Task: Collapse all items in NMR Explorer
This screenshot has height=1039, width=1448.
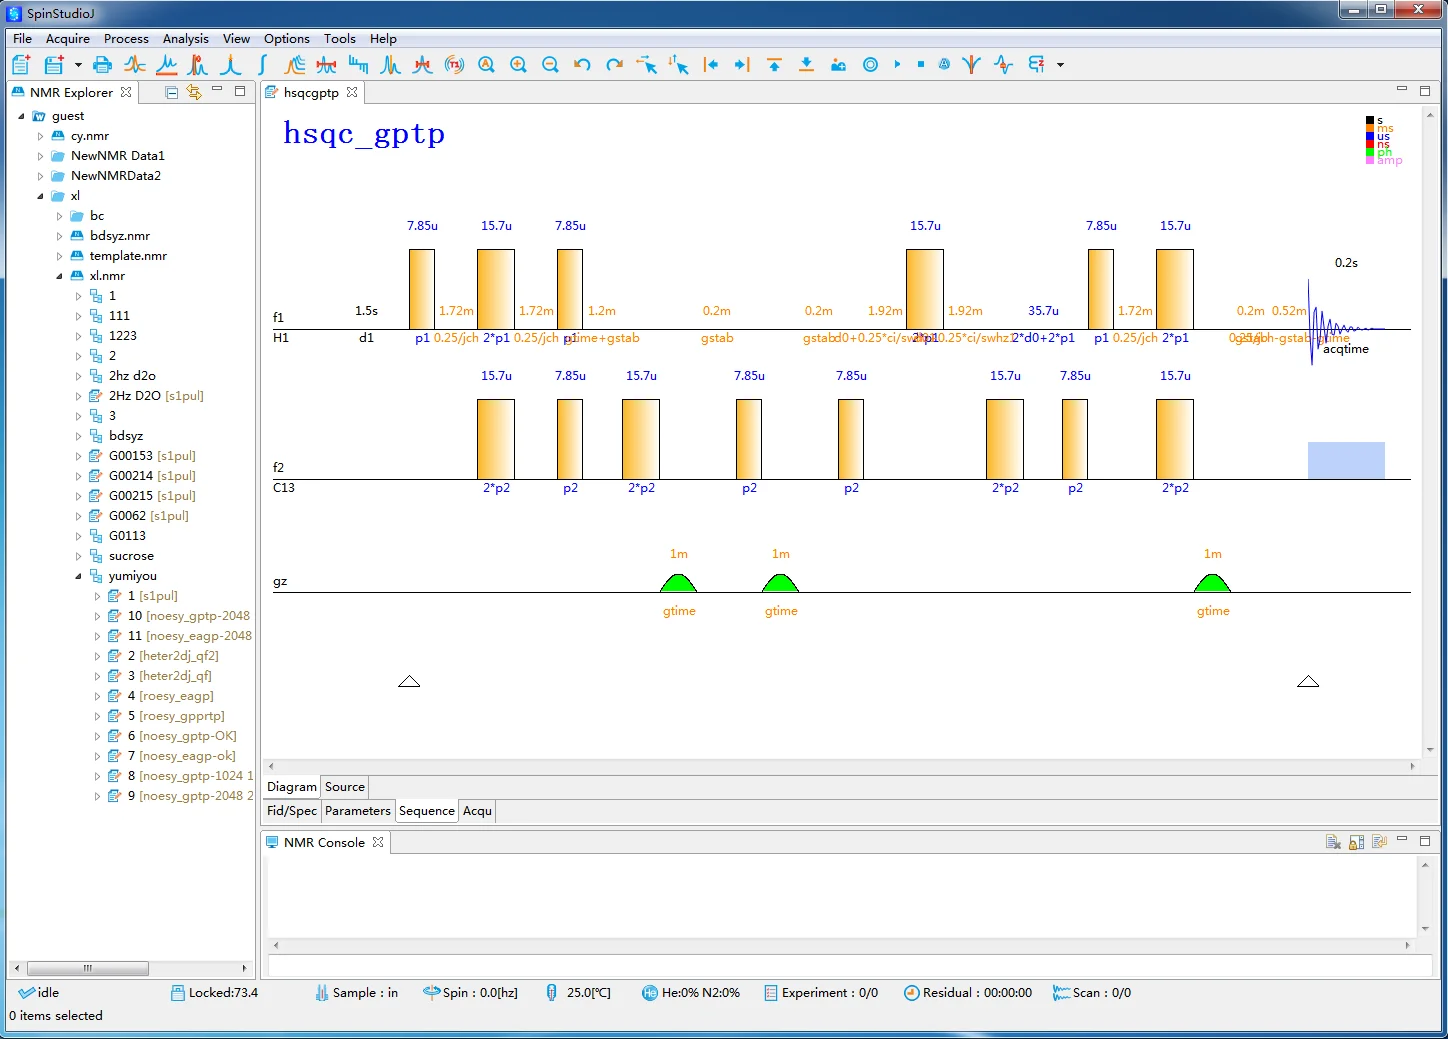Action: (x=171, y=92)
